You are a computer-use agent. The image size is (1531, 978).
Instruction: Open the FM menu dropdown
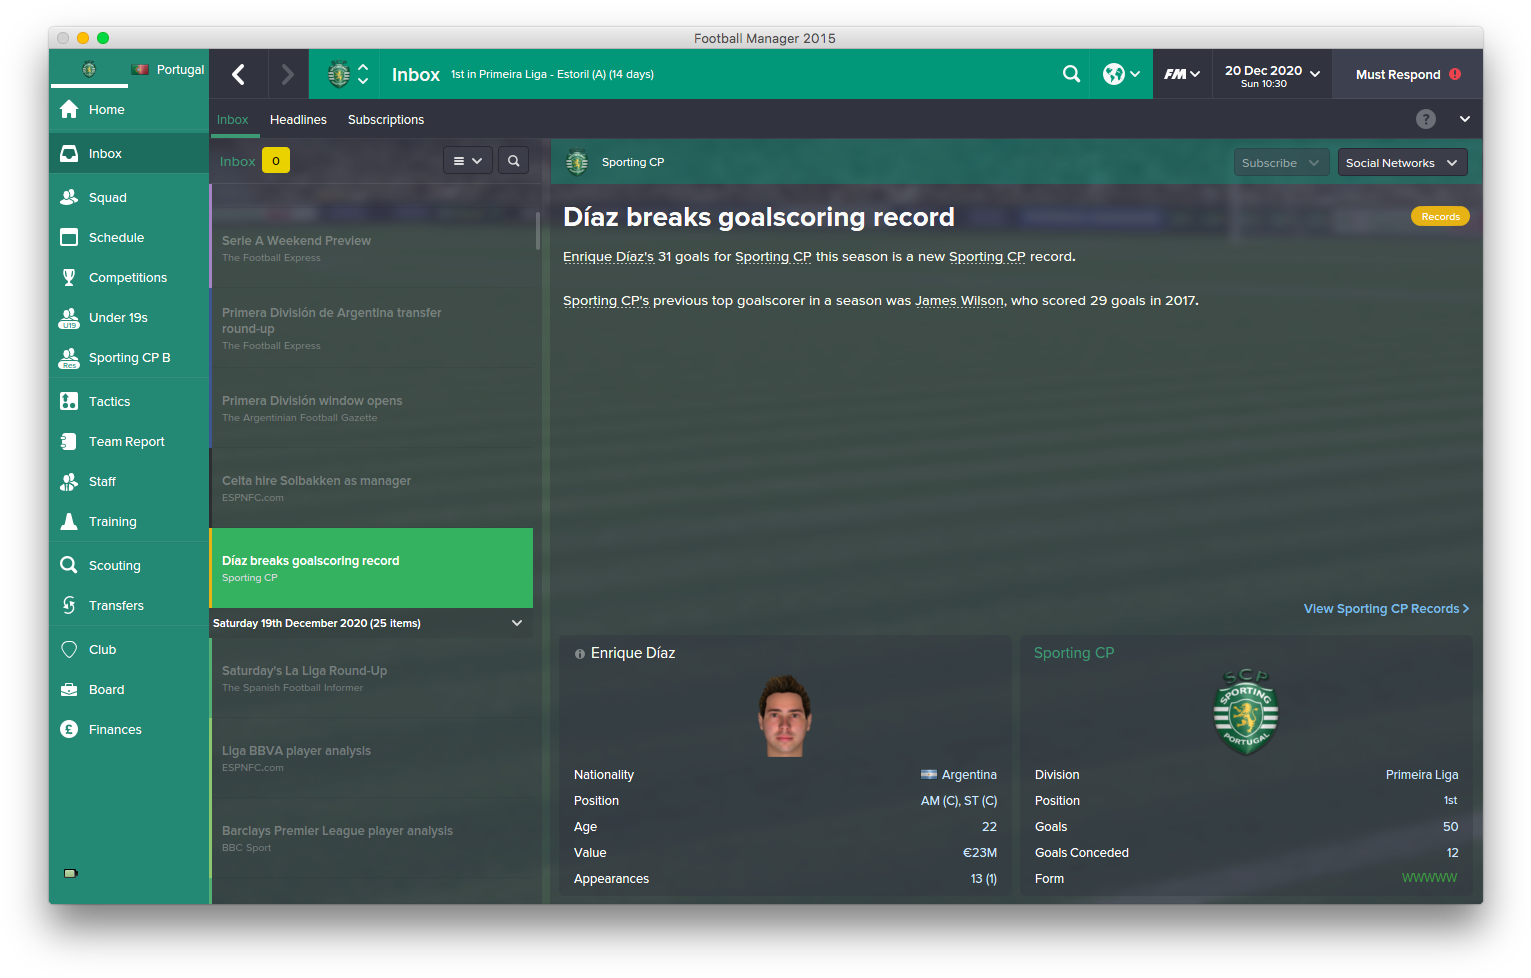[x=1182, y=74]
